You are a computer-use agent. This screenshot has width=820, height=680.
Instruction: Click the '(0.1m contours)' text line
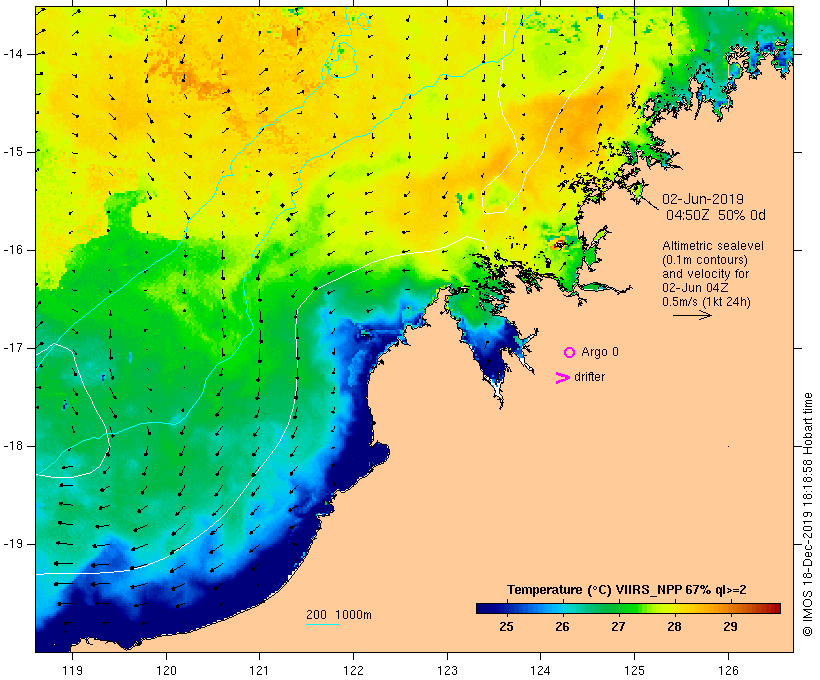click(x=704, y=260)
